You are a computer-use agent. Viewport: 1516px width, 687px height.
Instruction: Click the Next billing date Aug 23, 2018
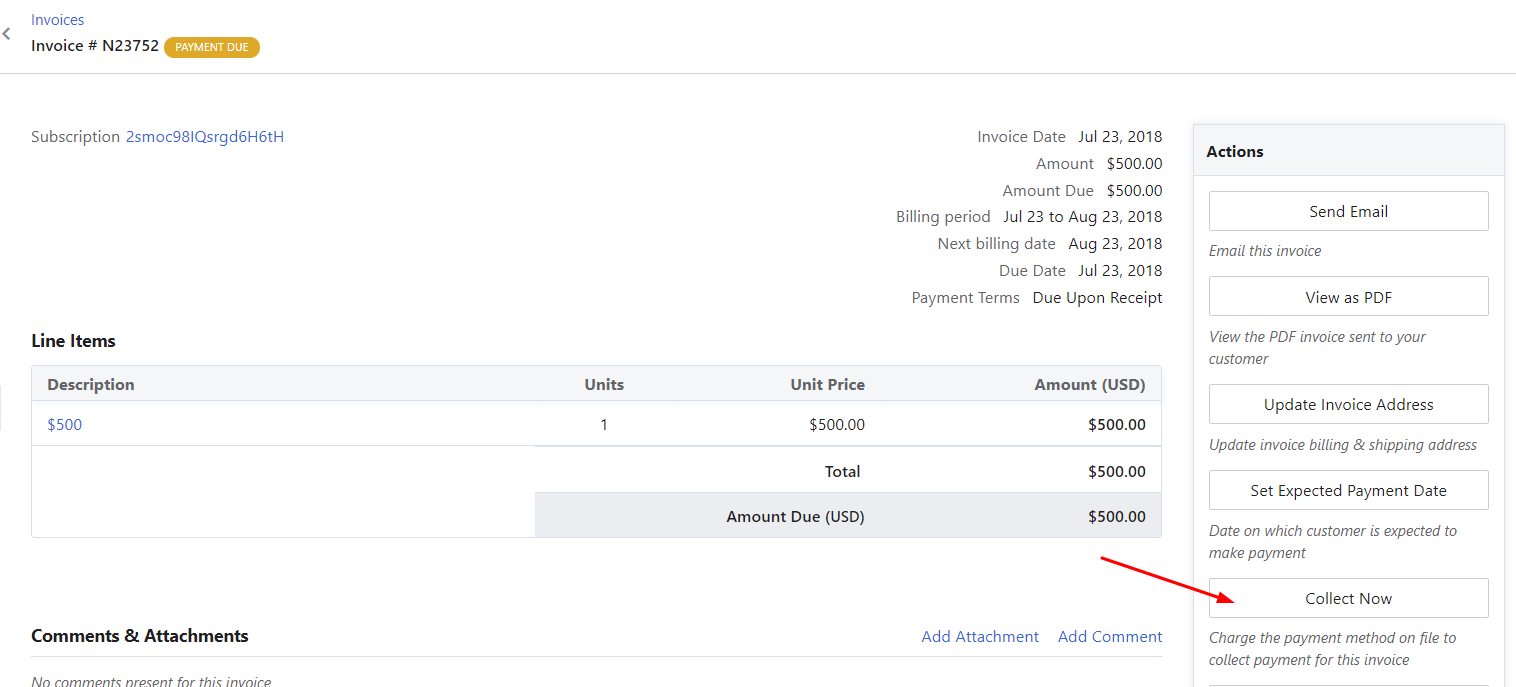point(1115,244)
